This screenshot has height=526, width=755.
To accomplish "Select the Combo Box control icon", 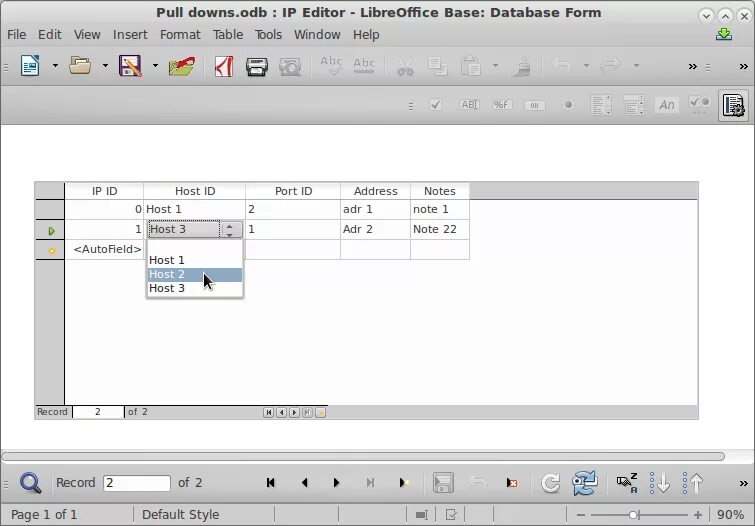I will pyautogui.click(x=634, y=105).
